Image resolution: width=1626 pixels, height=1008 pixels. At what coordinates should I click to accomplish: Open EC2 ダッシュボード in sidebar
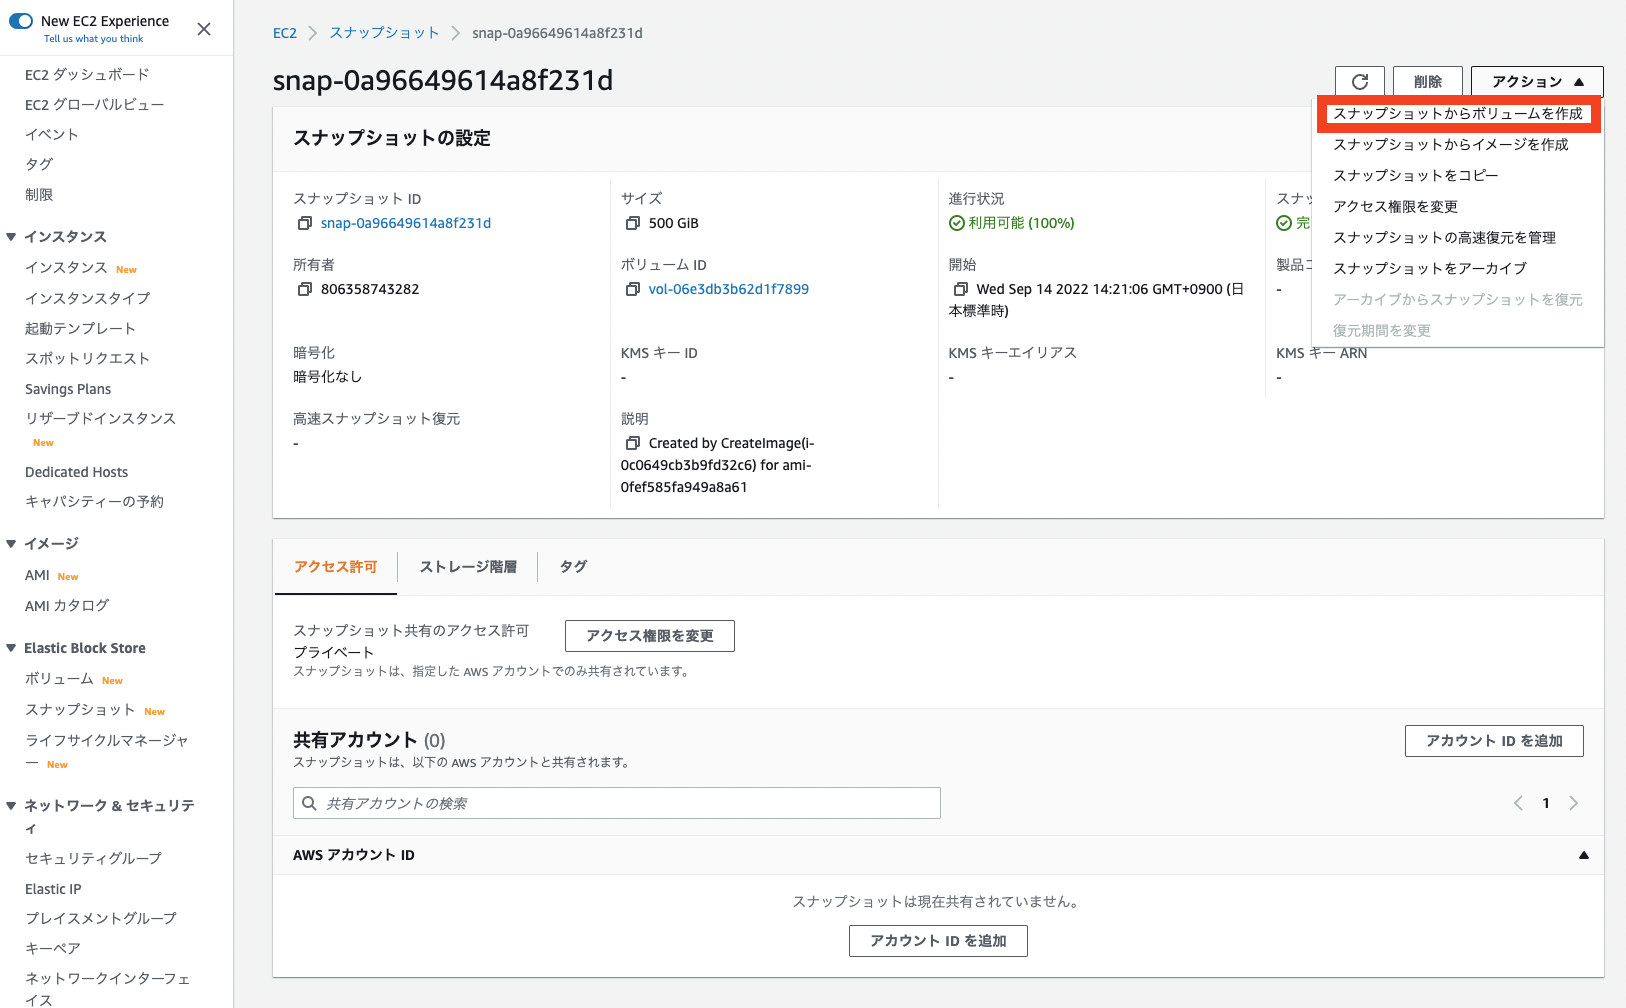coord(87,75)
